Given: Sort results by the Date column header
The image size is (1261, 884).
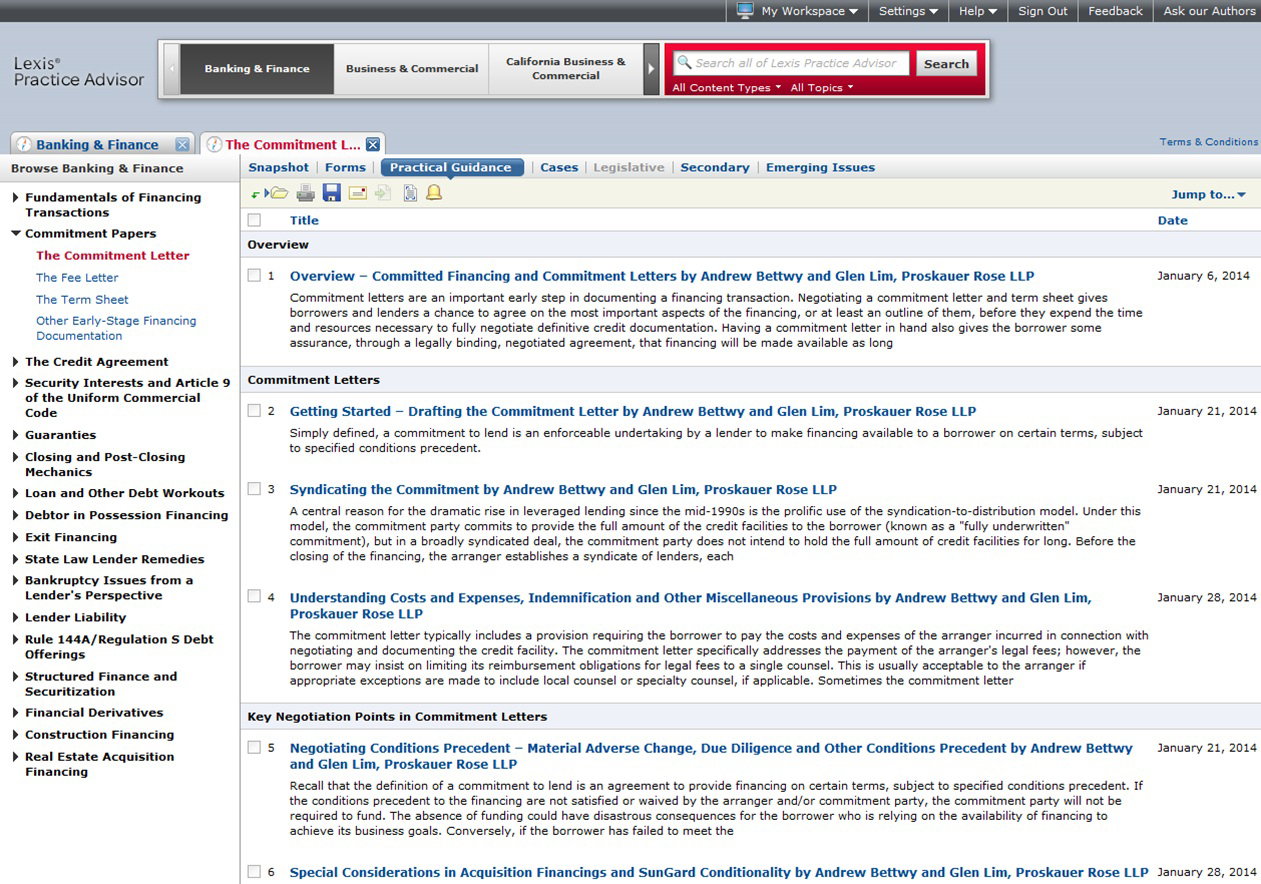Looking at the screenshot, I should (1172, 221).
